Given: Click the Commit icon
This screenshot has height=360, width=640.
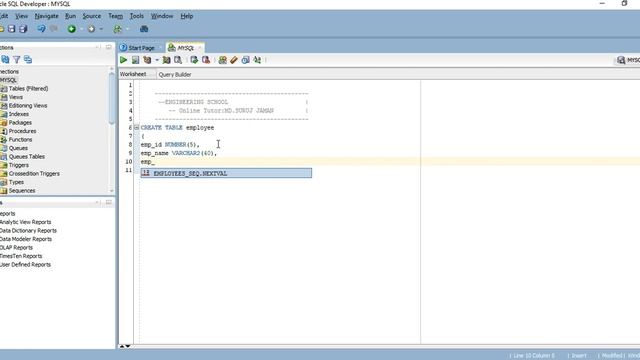Looking at the screenshot, I should click(x=194, y=60).
